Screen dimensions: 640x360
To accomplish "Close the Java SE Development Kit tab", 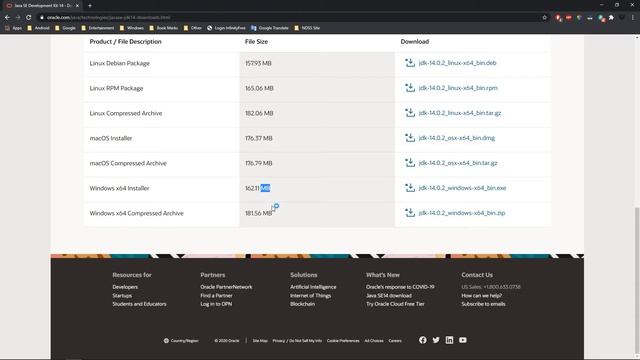I will (77, 6).
